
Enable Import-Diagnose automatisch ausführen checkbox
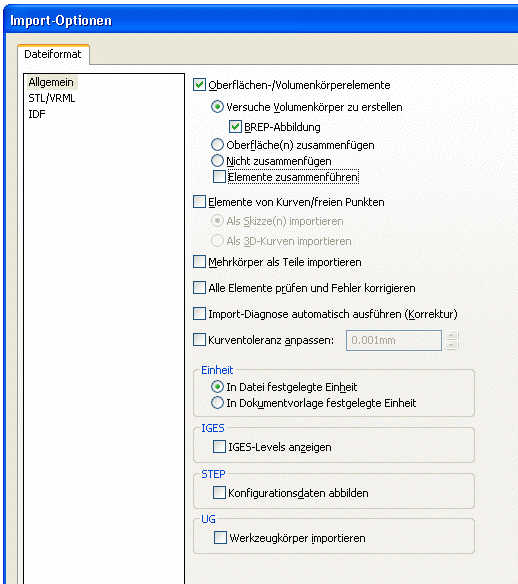coord(199,314)
